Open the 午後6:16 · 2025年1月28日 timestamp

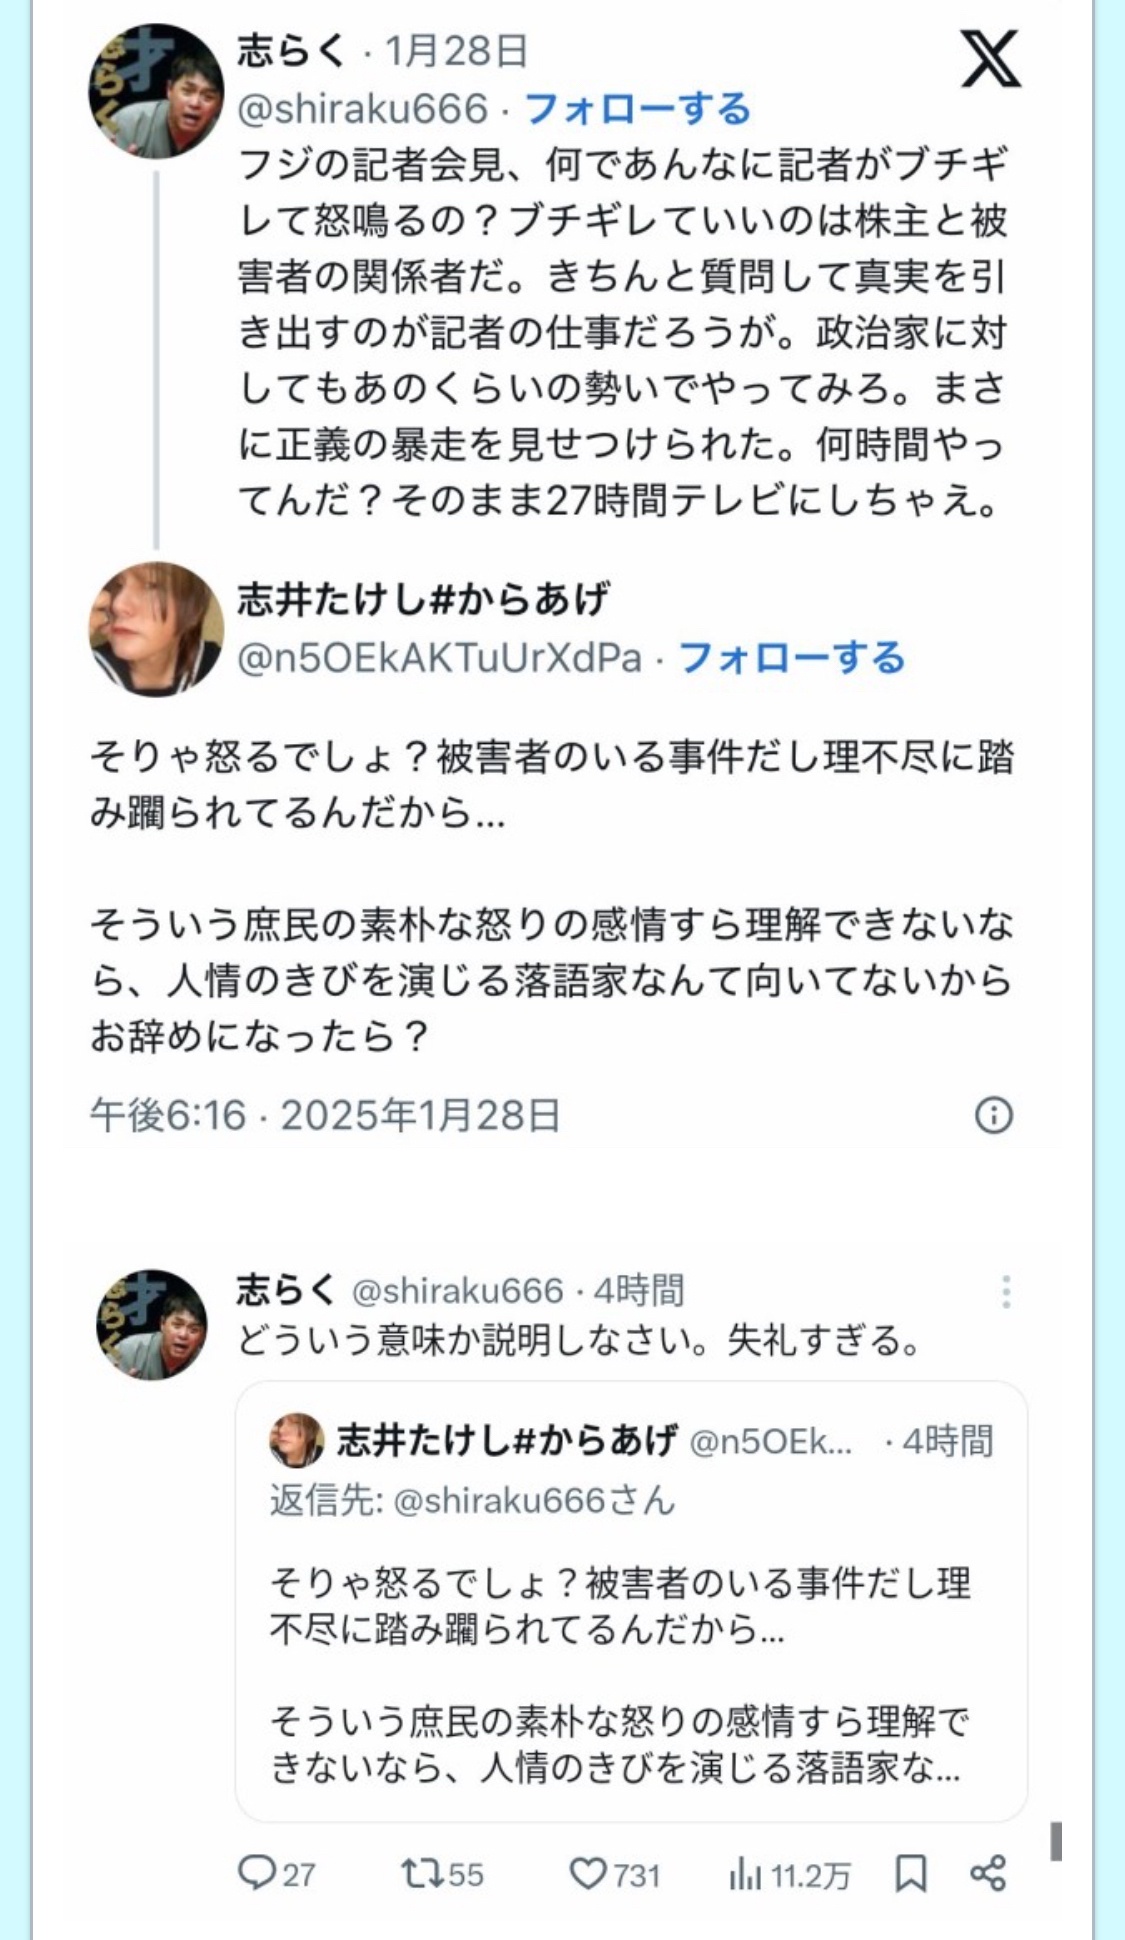tap(325, 1114)
